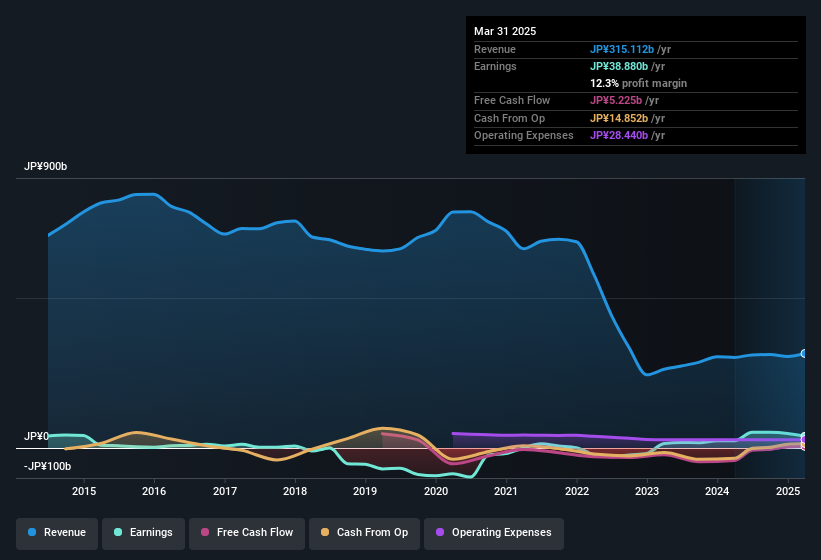The image size is (821, 560).
Task: Click the Free Cash Flow label in tooltip
Action: coord(512,100)
